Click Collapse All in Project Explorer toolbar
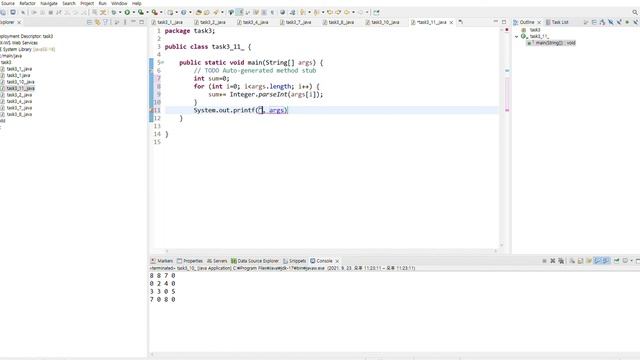640x360 pixels. point(89,22)
